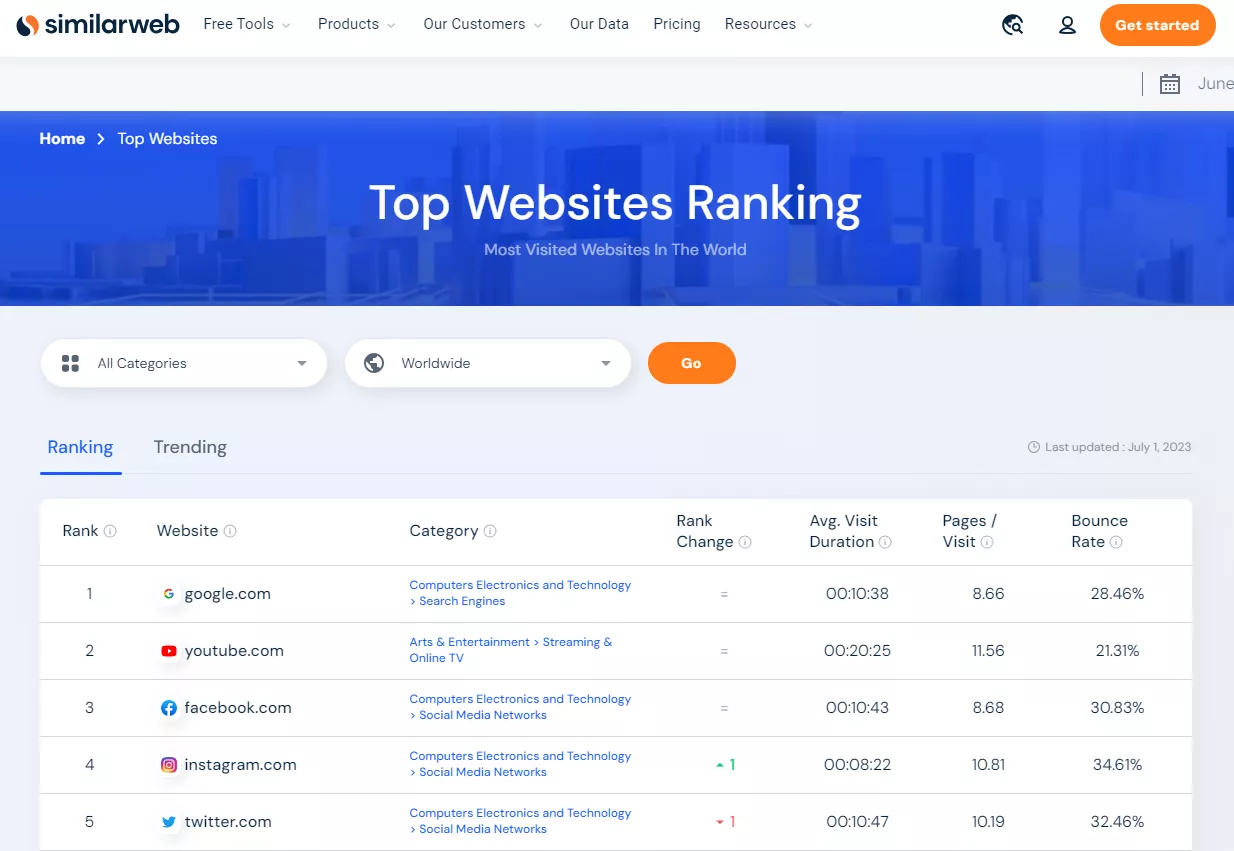Screen dimensions: 1234x851
Task: Click the instagram.com favicon
Action: pyautogui.click(x=169, y=765)
